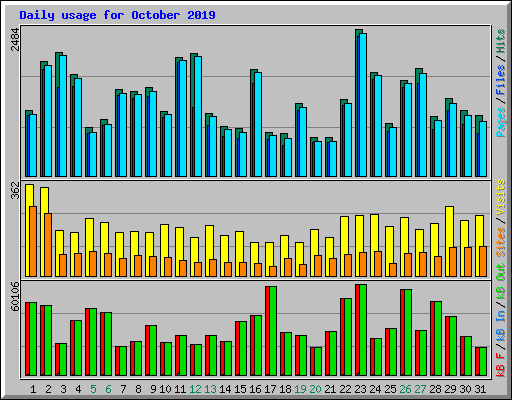
Task: Click day 9 on the x-axis
Action: 153,389
